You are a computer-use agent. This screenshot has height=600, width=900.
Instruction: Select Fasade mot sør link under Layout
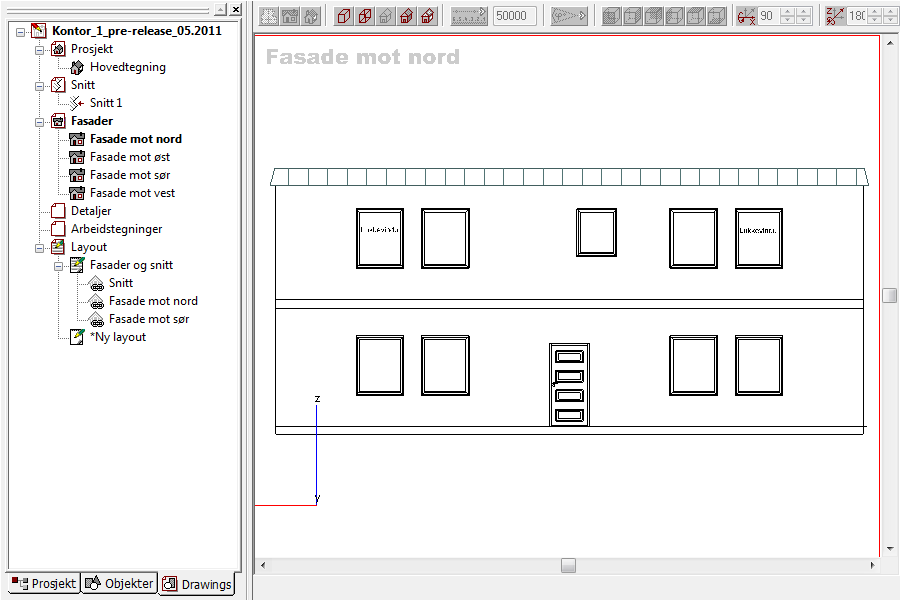click(149, 319)
